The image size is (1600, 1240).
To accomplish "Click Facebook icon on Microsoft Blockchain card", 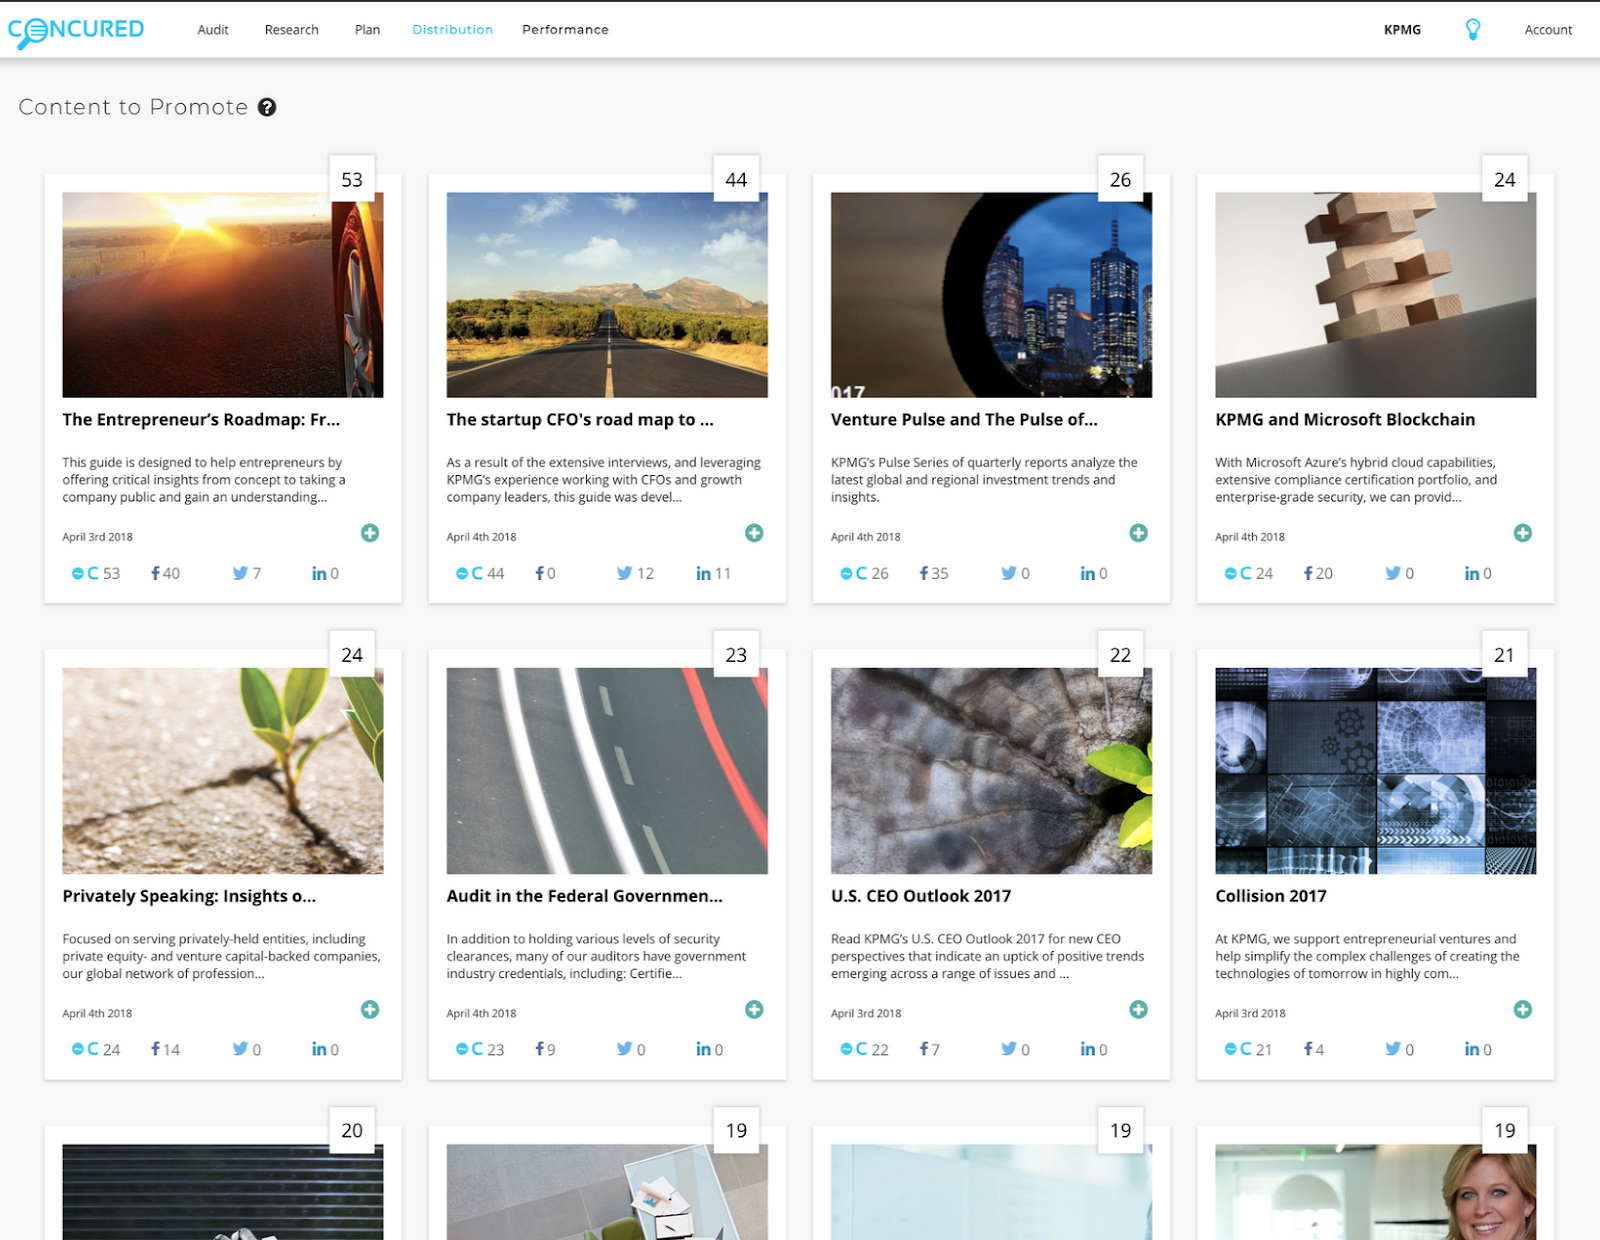I will click(x=1307, y=573).
